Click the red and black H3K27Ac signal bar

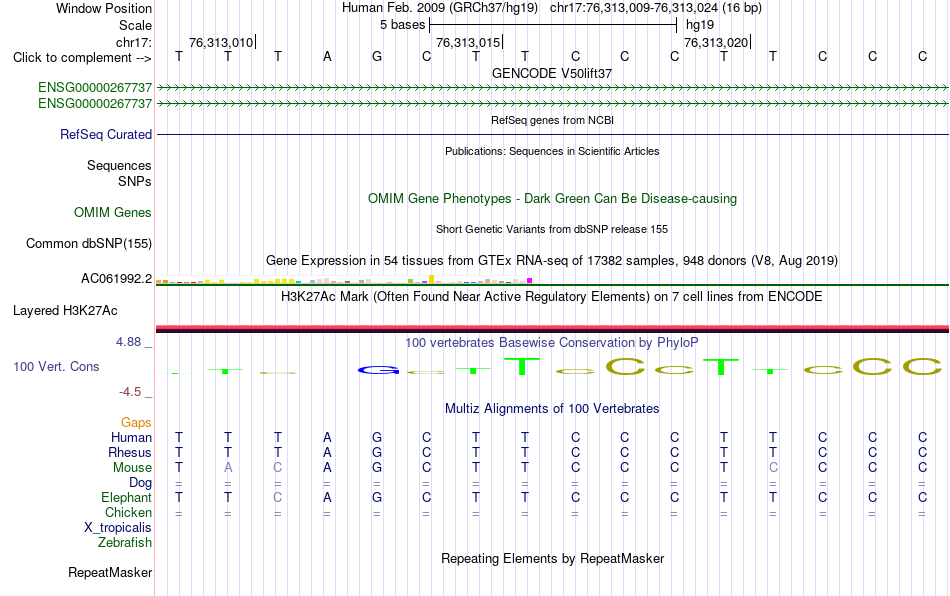(552, 329)
